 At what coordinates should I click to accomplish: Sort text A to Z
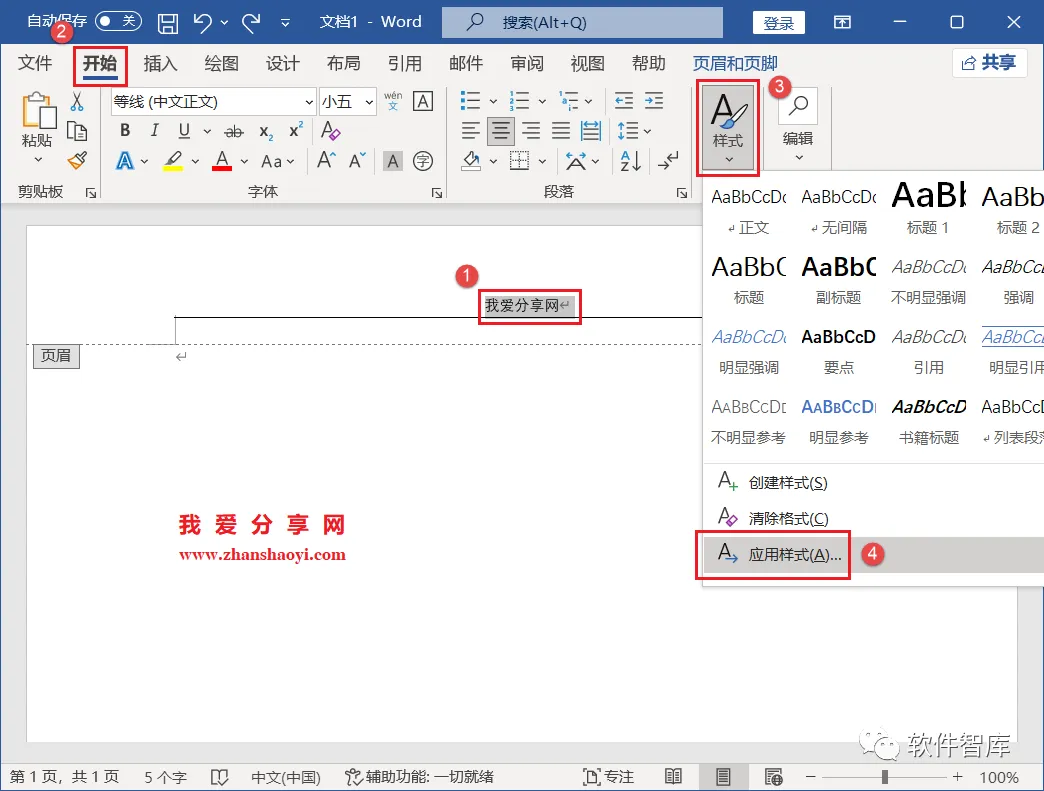[631, 161]
